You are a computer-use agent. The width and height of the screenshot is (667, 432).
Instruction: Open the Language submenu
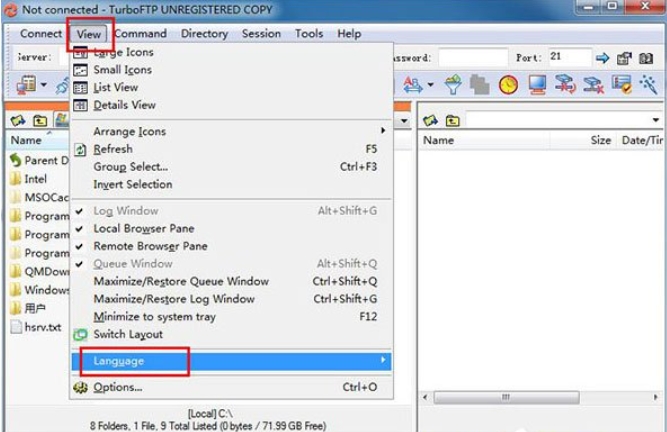[232, 361]
